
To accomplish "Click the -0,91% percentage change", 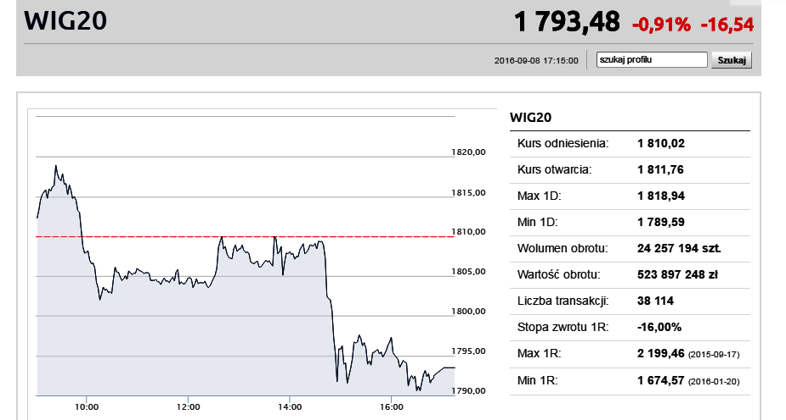I will coord(661,25).
